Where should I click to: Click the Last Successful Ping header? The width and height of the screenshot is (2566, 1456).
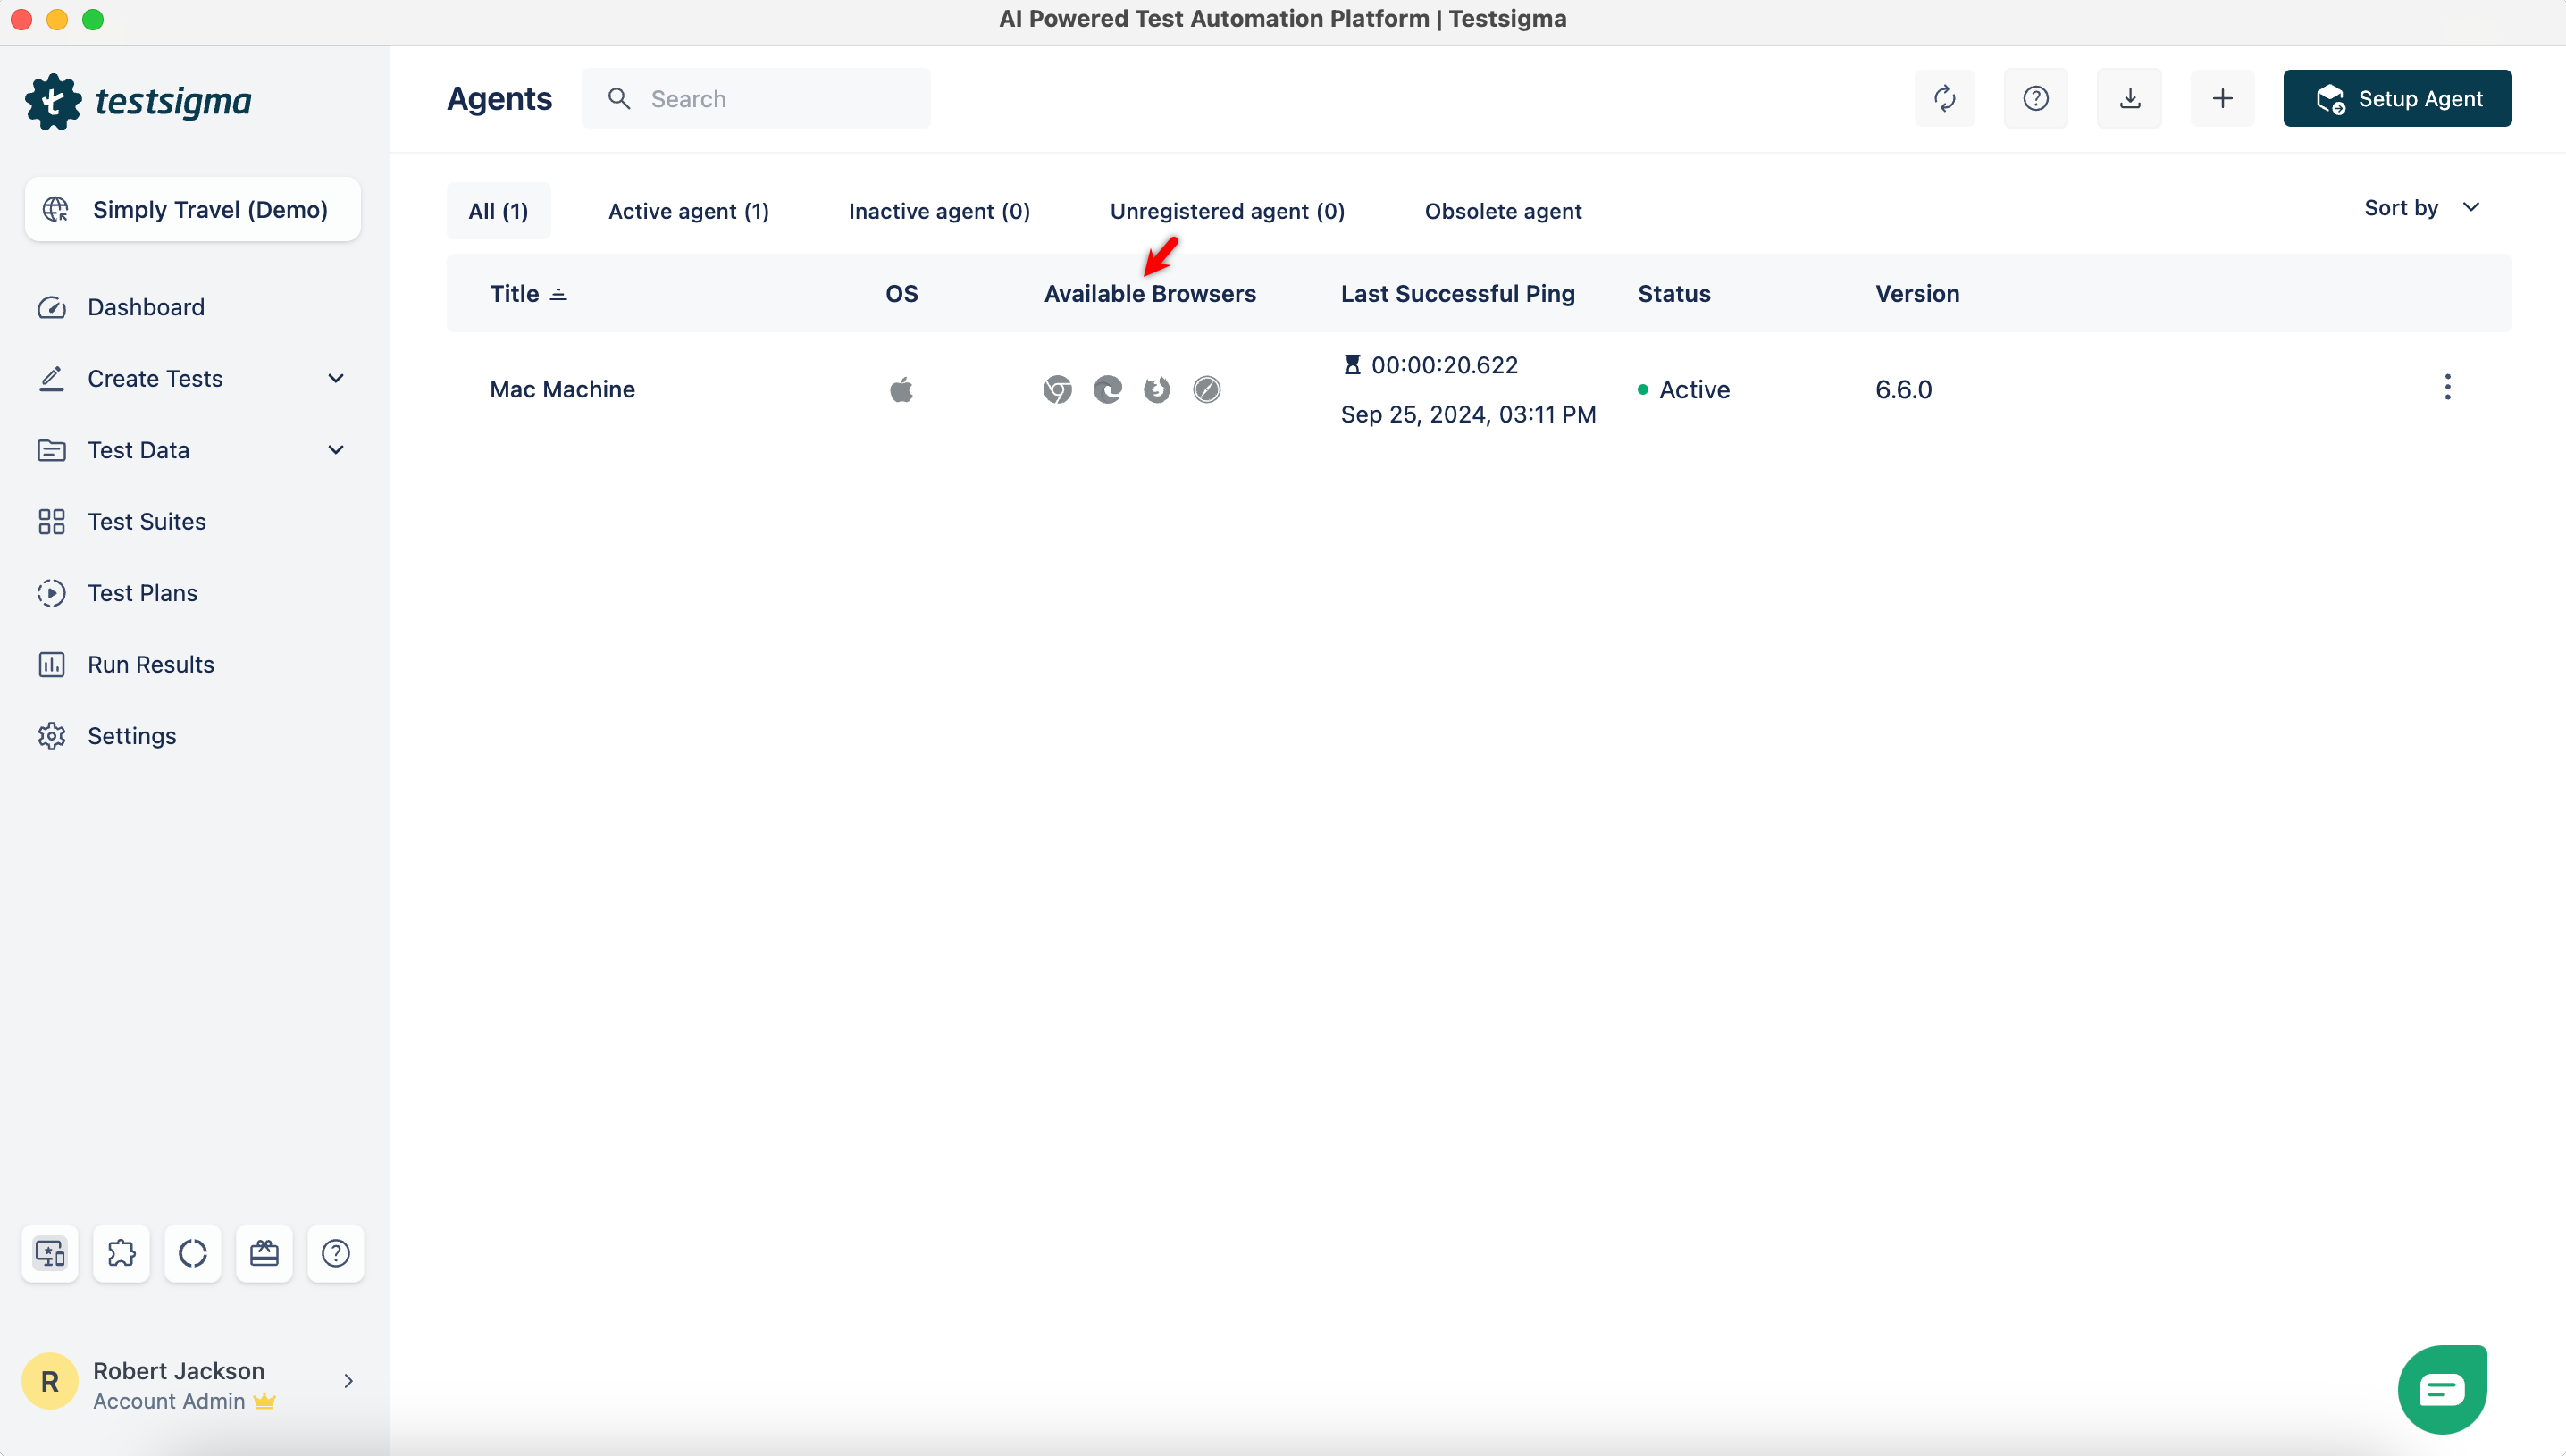[x=1457, y=293]
